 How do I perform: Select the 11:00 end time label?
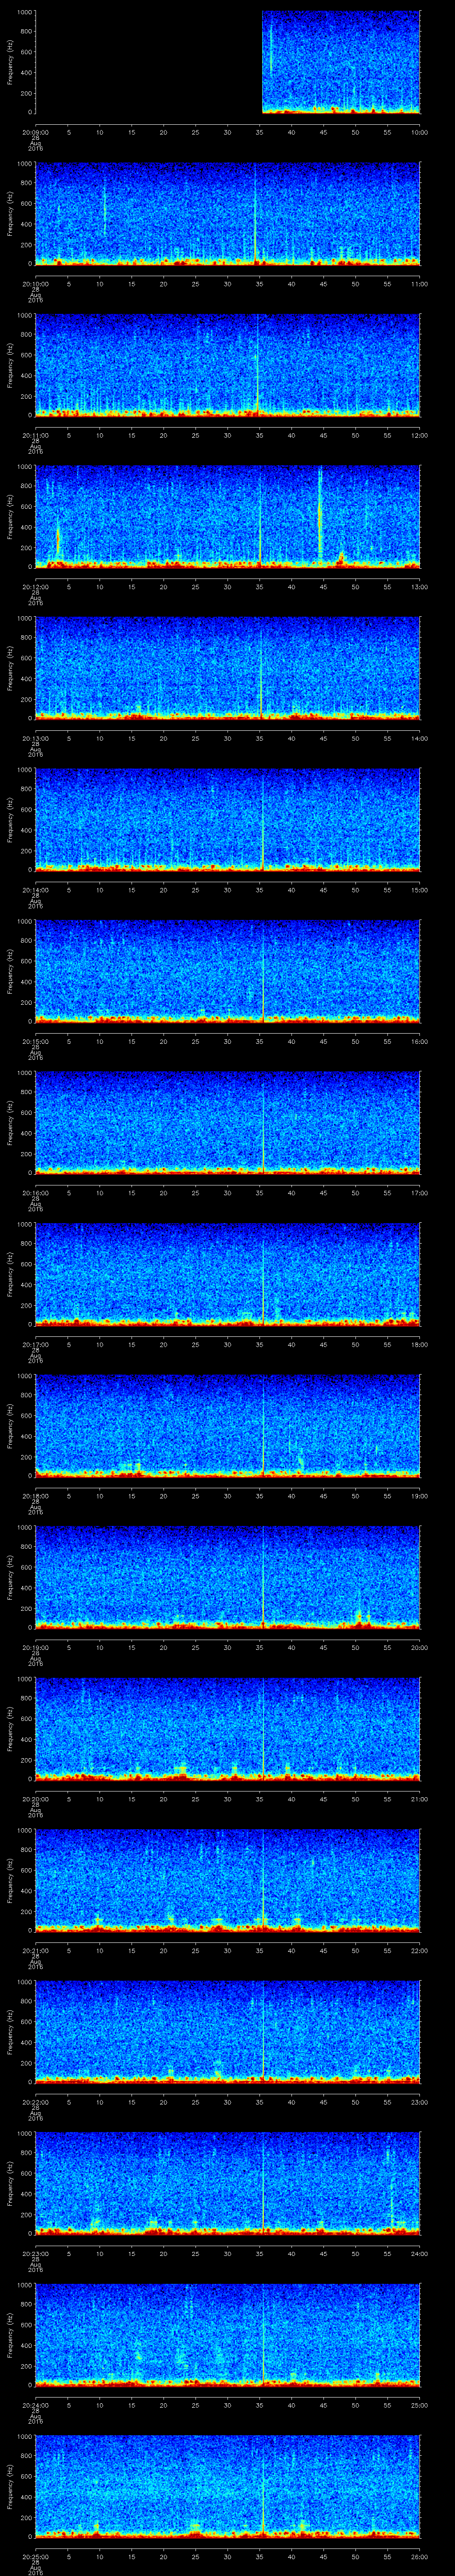420,284
